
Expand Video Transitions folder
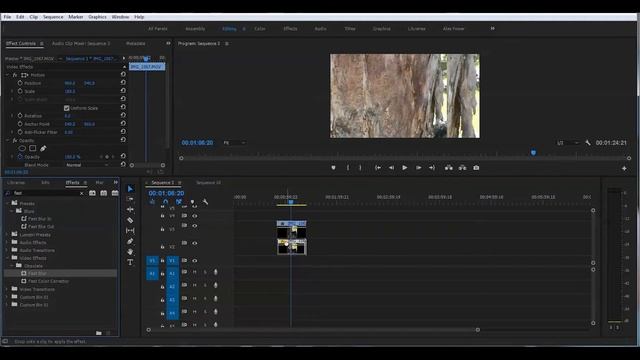point(7,289)
